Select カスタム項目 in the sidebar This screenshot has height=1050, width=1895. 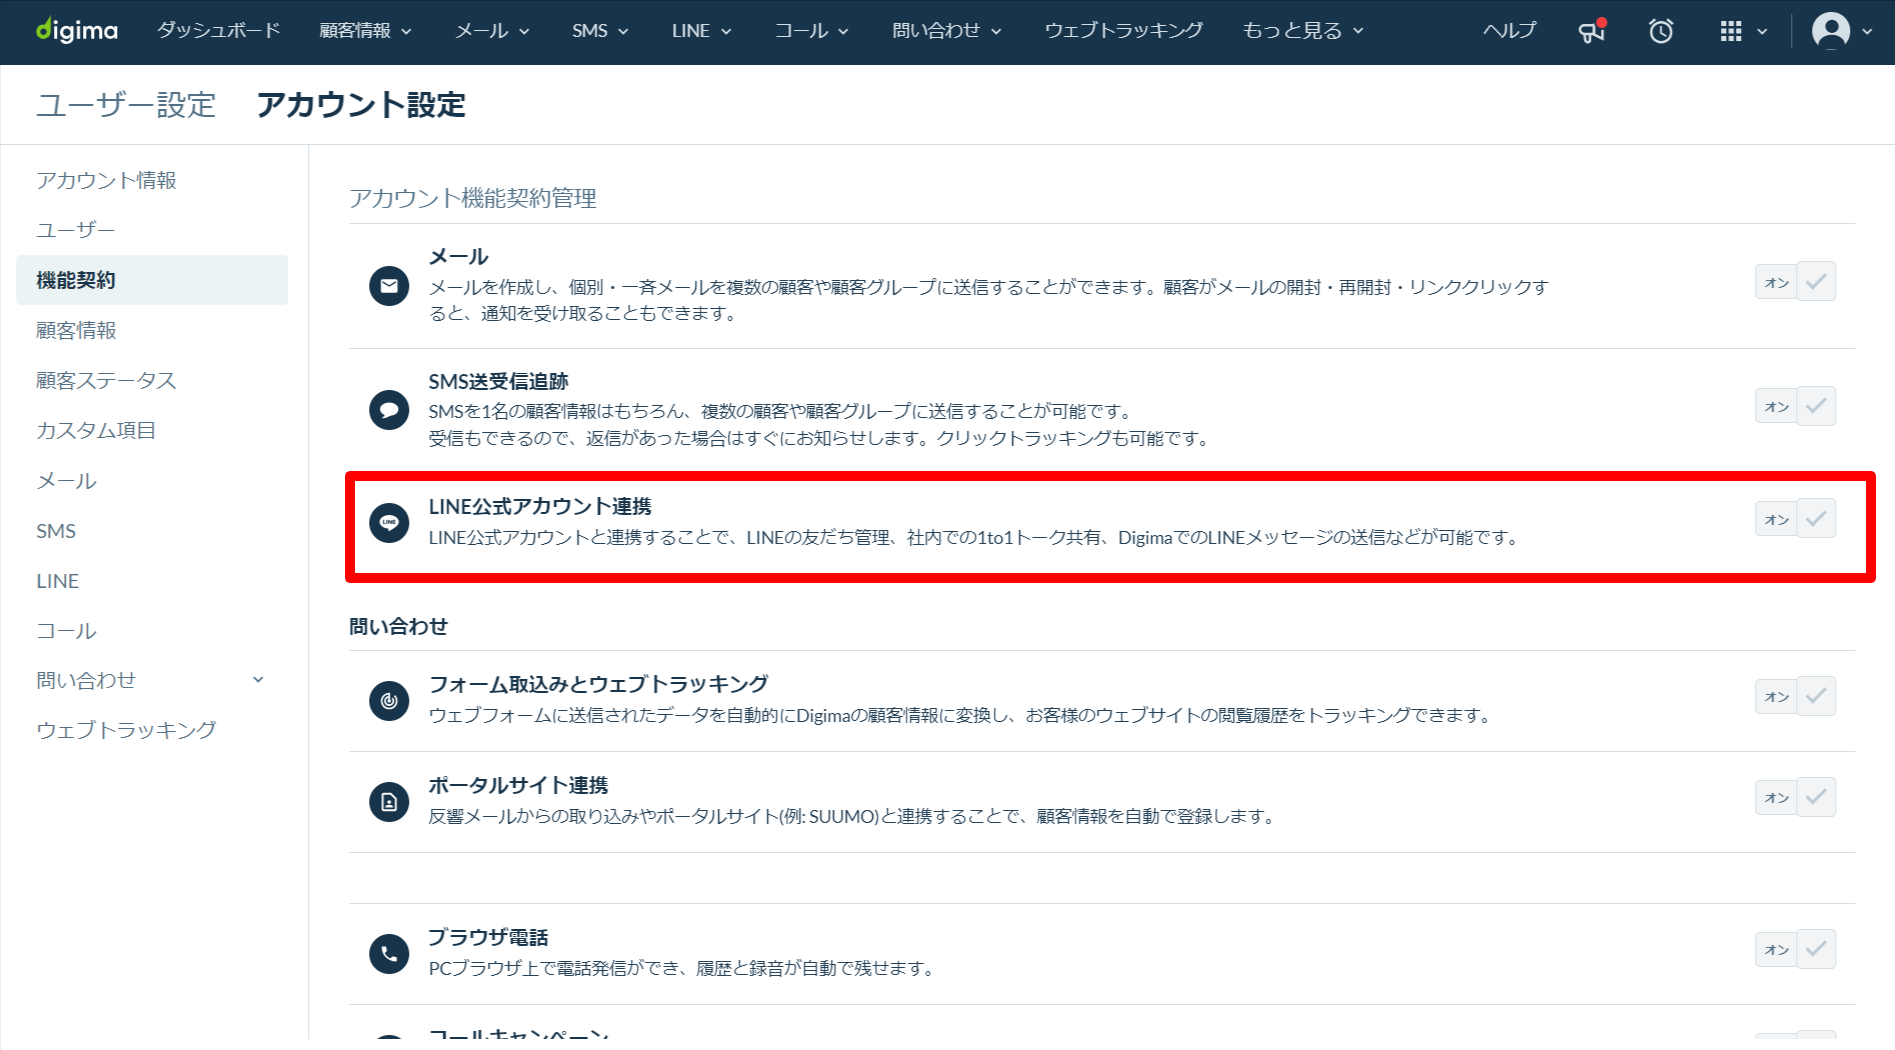pos(96,430)
